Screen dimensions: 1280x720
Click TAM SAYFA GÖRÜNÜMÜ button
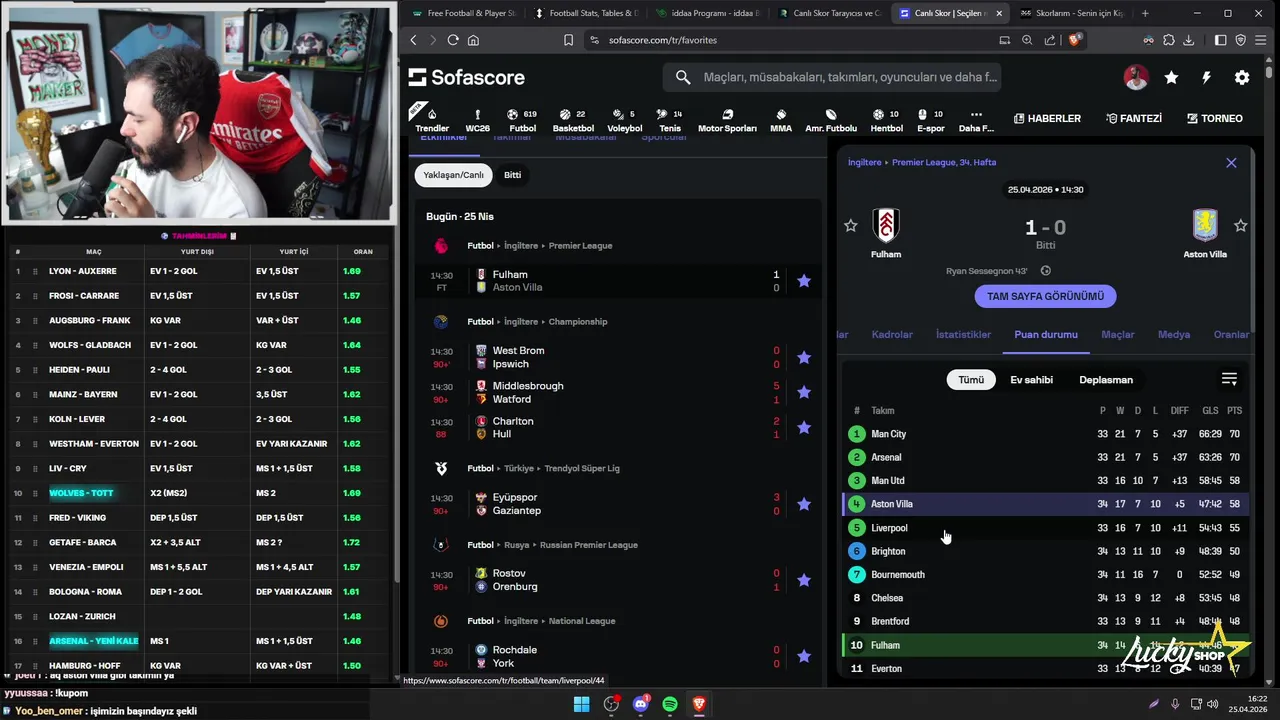[1046, 296]
